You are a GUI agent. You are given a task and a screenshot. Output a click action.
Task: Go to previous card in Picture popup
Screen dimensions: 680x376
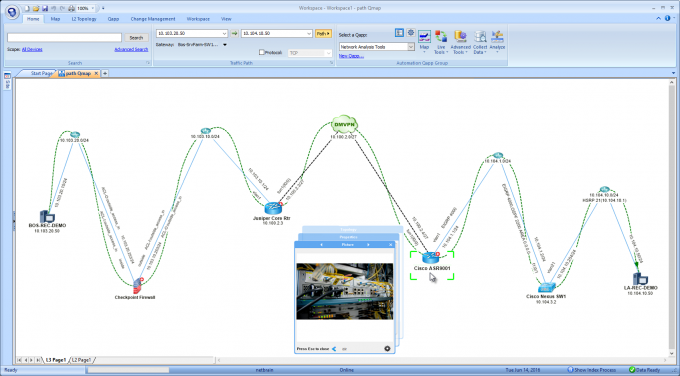[x=321, y=245]
